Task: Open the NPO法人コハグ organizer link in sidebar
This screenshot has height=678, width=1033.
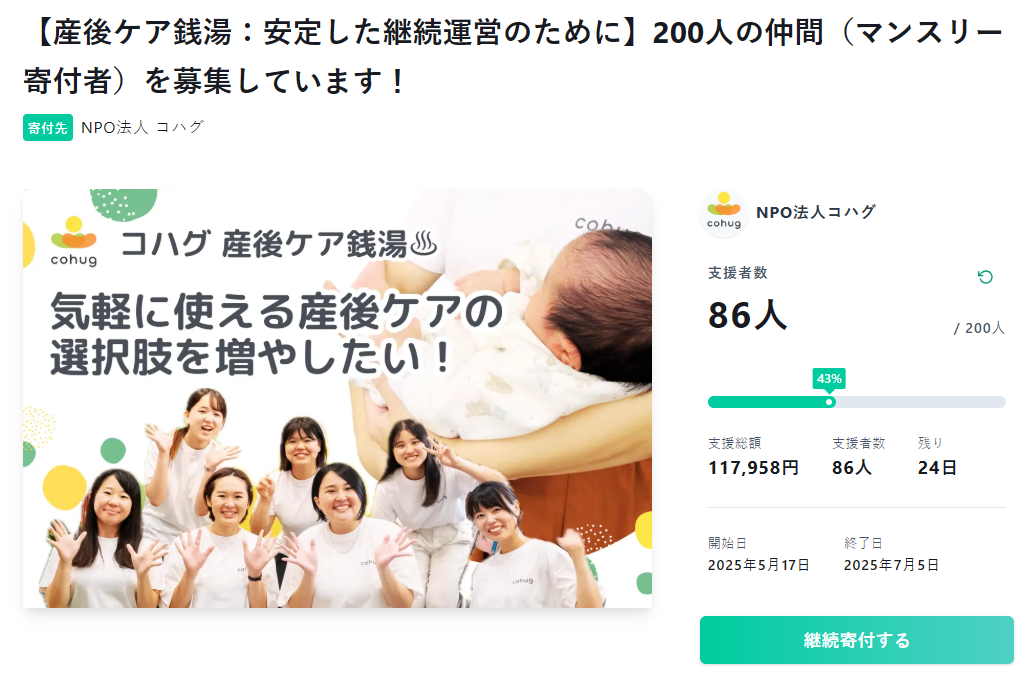Action: [x=816, y=212]
